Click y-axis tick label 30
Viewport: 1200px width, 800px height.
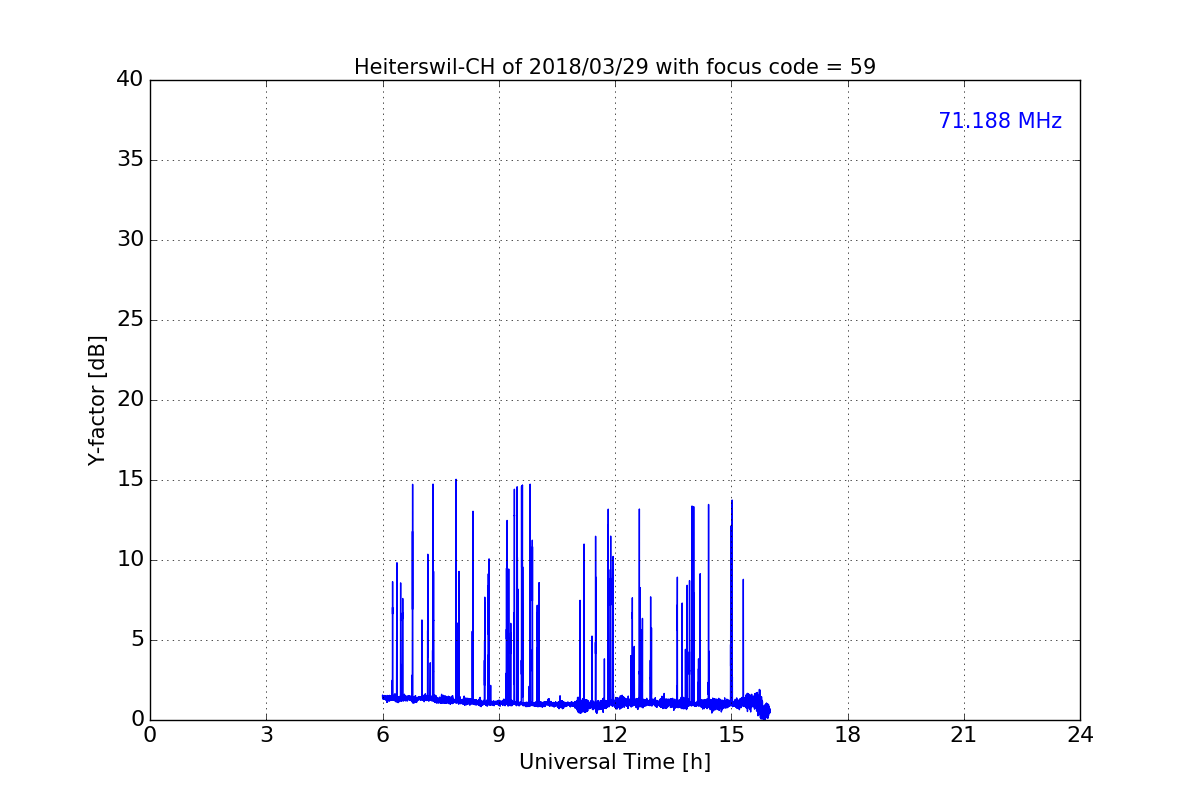pos(129,240)
